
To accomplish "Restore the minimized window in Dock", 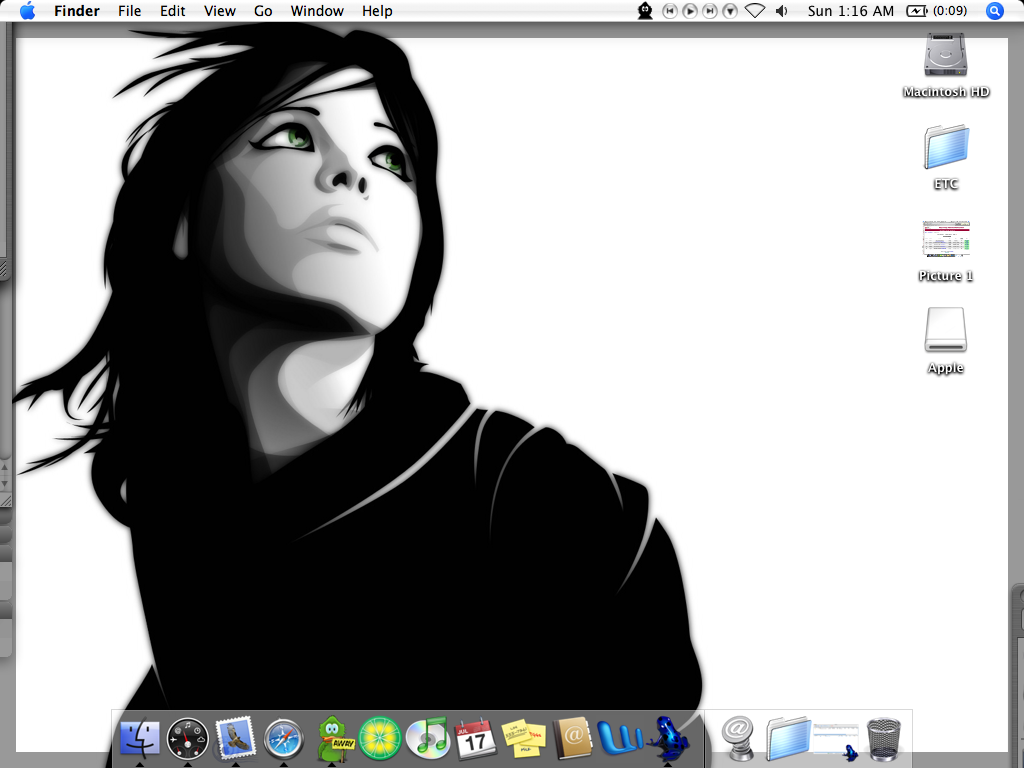I will tap(836, 741).
